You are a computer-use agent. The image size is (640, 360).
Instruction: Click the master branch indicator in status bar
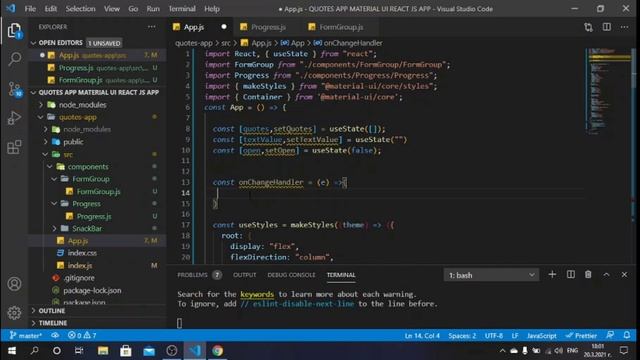[x=26, y=336]
